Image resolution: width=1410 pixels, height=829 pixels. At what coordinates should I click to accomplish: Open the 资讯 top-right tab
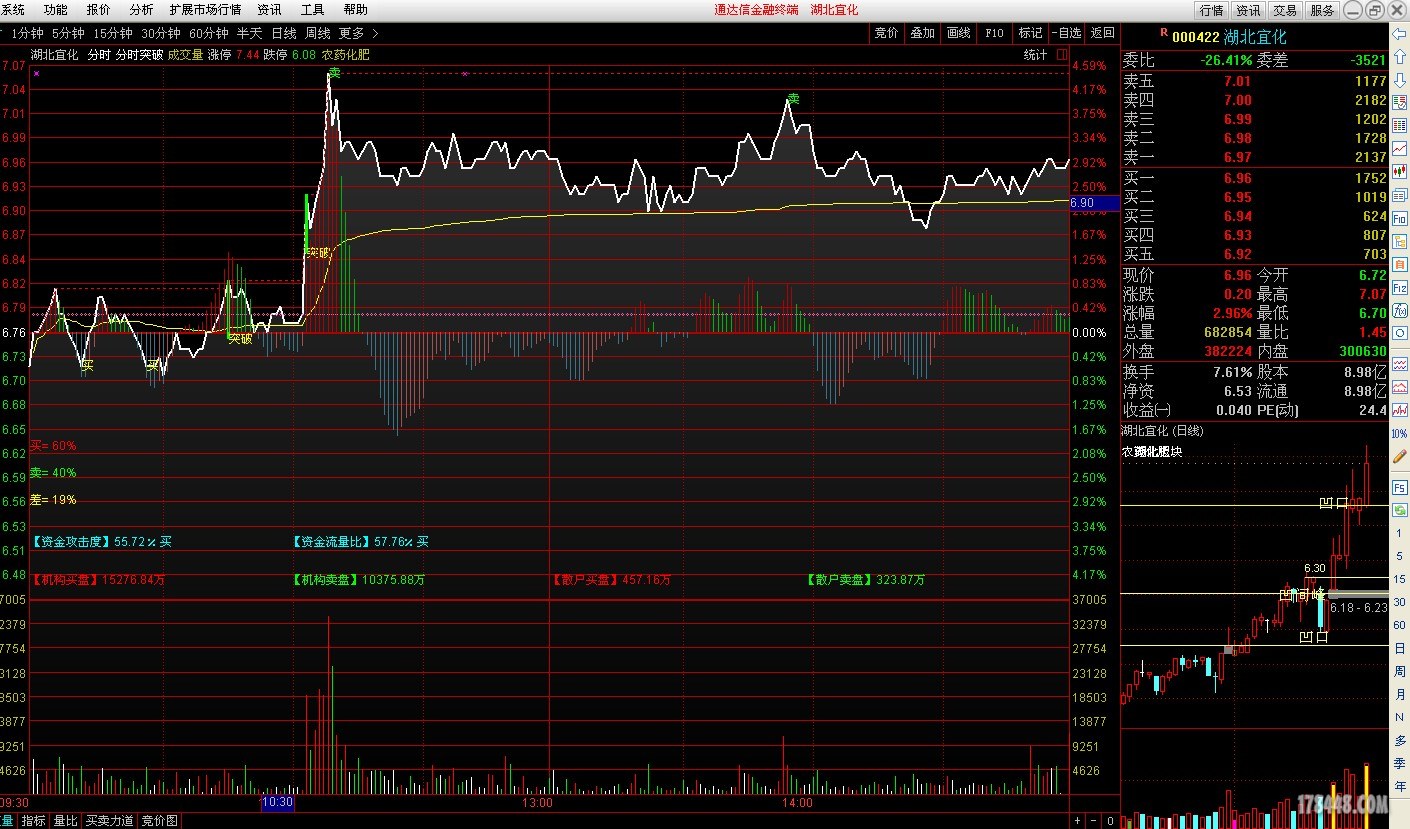coord(1249,10)
